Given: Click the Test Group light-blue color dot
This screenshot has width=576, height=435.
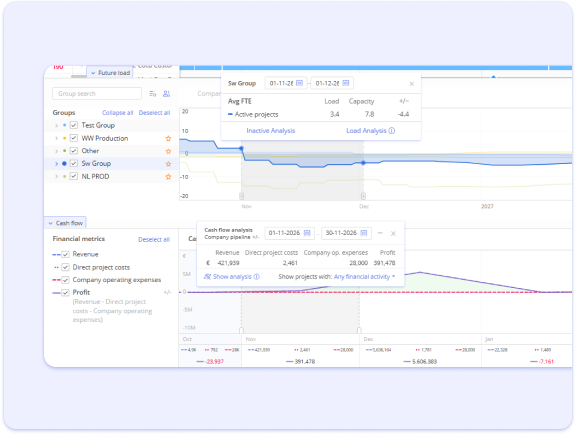Looking at the screenshot, I should [65, 126].
